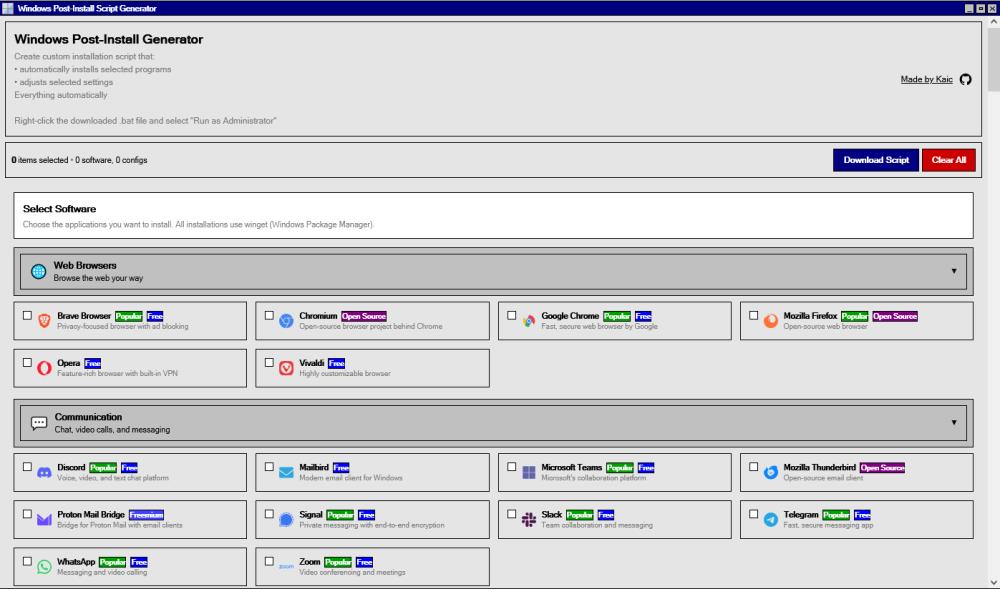The height and width of the screenshot is (589, 1000).
Task: Open the Made by Kaic link
Action: (x=926, y=79)
